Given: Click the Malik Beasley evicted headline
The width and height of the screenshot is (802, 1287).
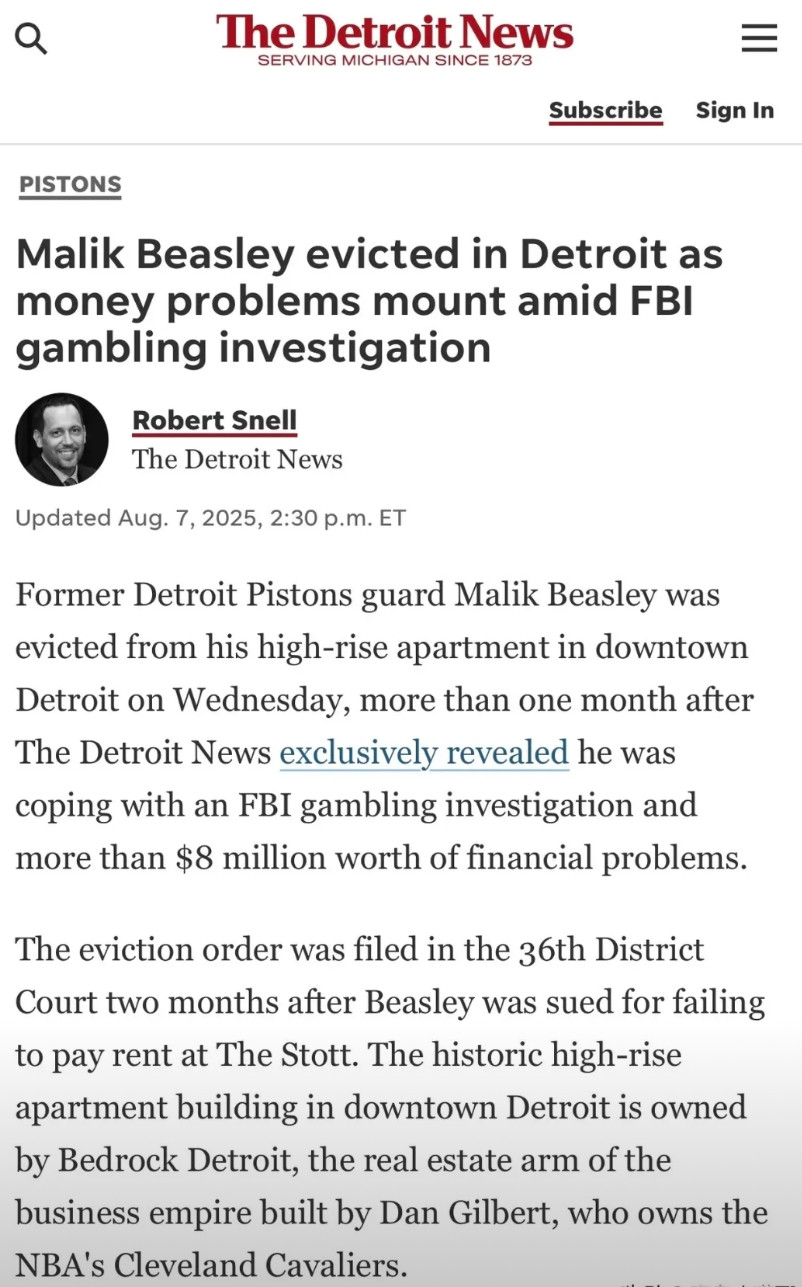Looking at the screenshot, I should 369,301.
